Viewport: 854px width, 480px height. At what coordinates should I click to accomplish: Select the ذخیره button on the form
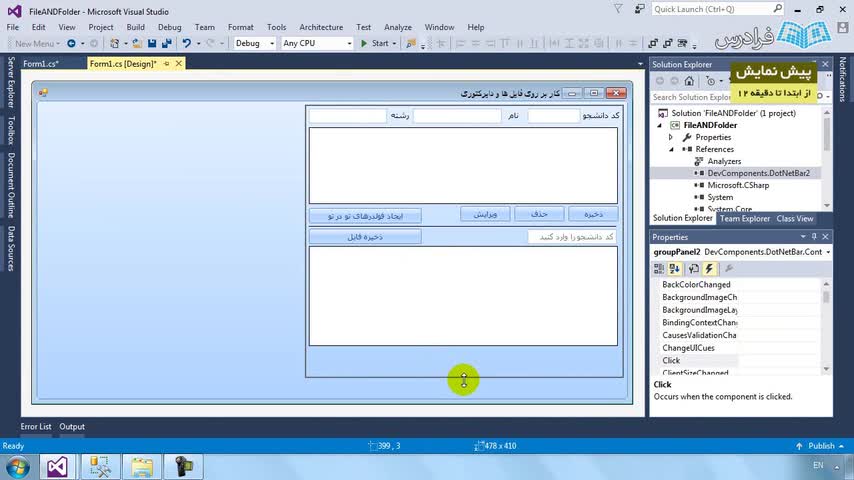click(593, 214)
